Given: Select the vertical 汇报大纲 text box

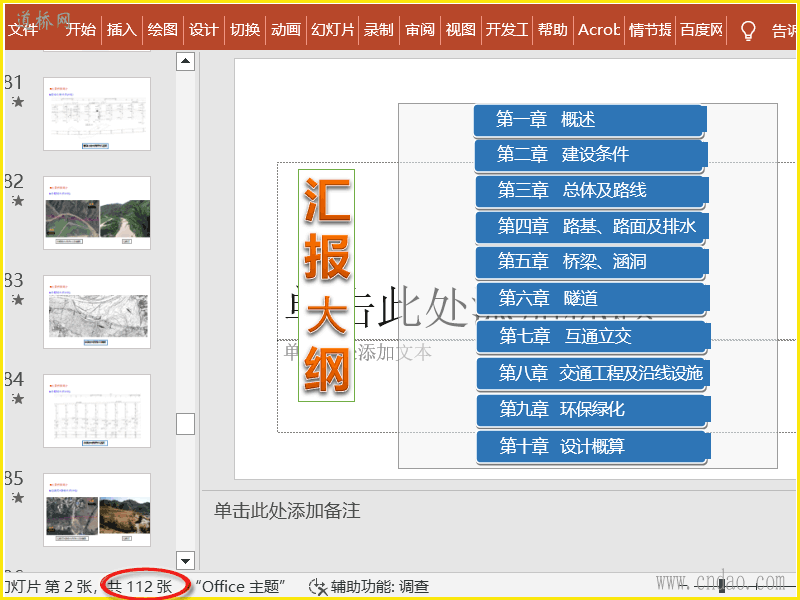Looking at the screenshot, I should [x=327, y=286].
